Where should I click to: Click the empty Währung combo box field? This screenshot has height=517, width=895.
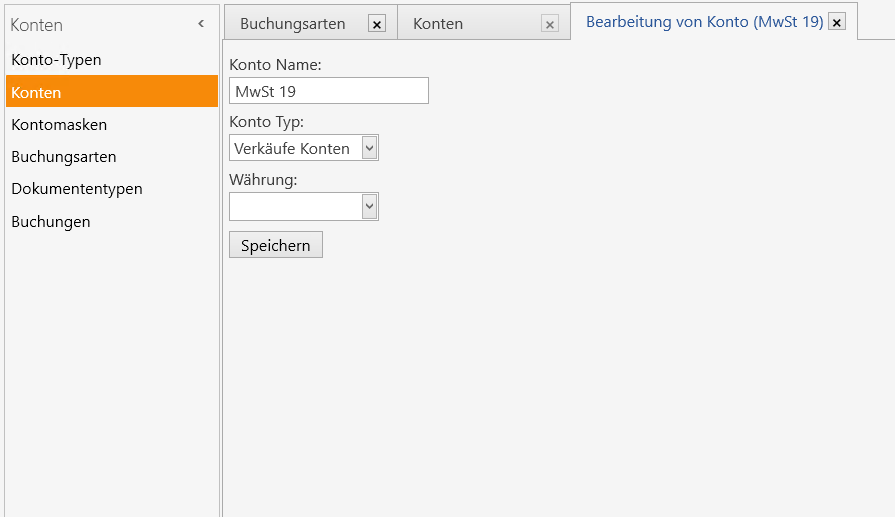296,207
